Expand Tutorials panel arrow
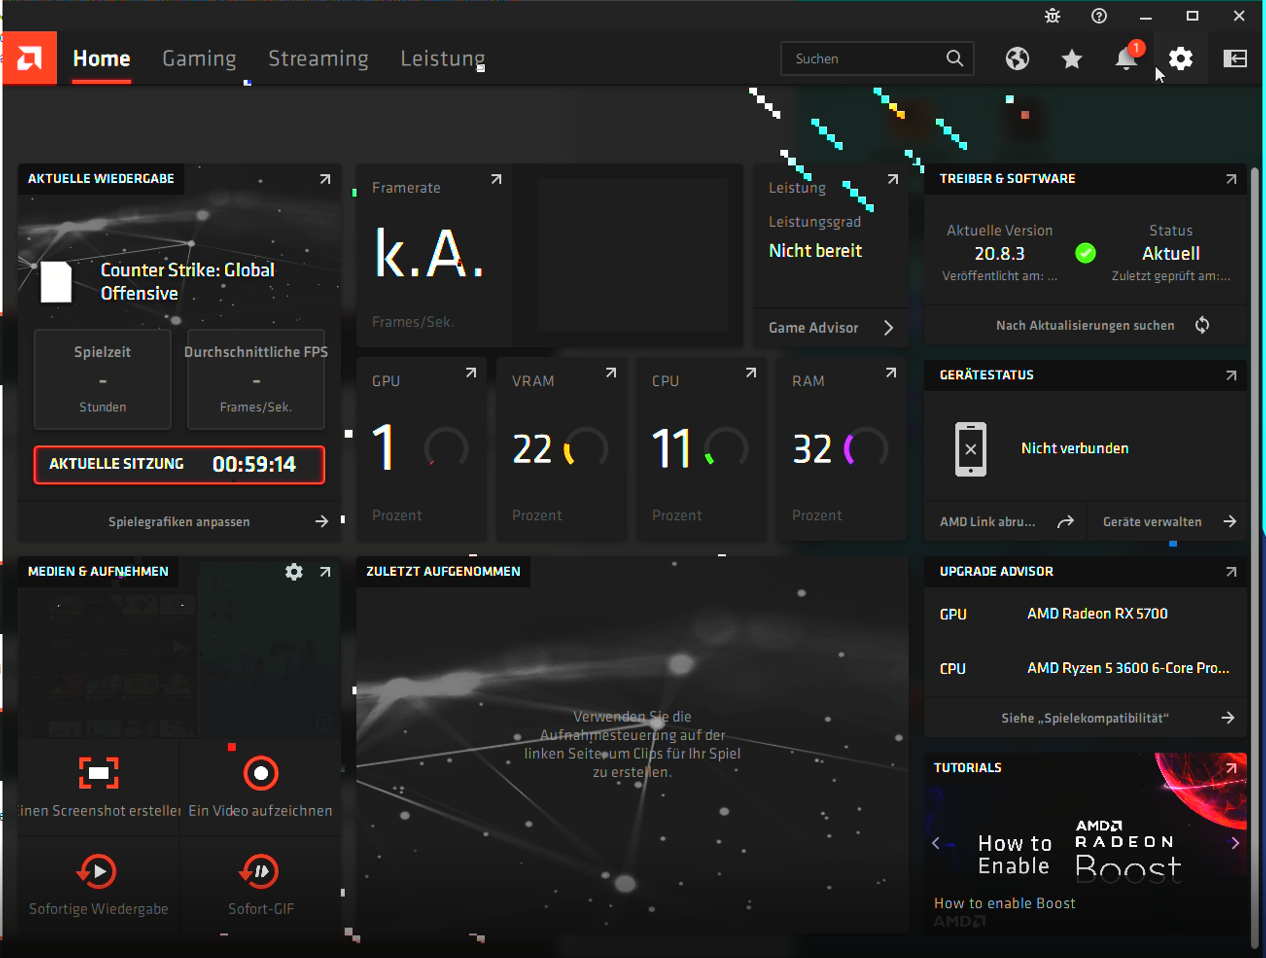The width and height of the screenshot is (1266, 958). (1231, 768)
